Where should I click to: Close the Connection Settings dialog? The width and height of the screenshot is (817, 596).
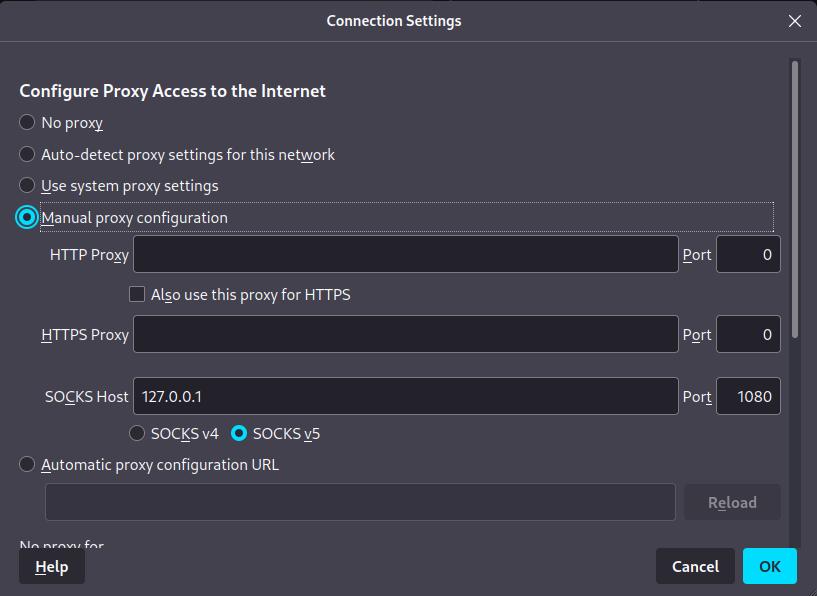(795, 21)
